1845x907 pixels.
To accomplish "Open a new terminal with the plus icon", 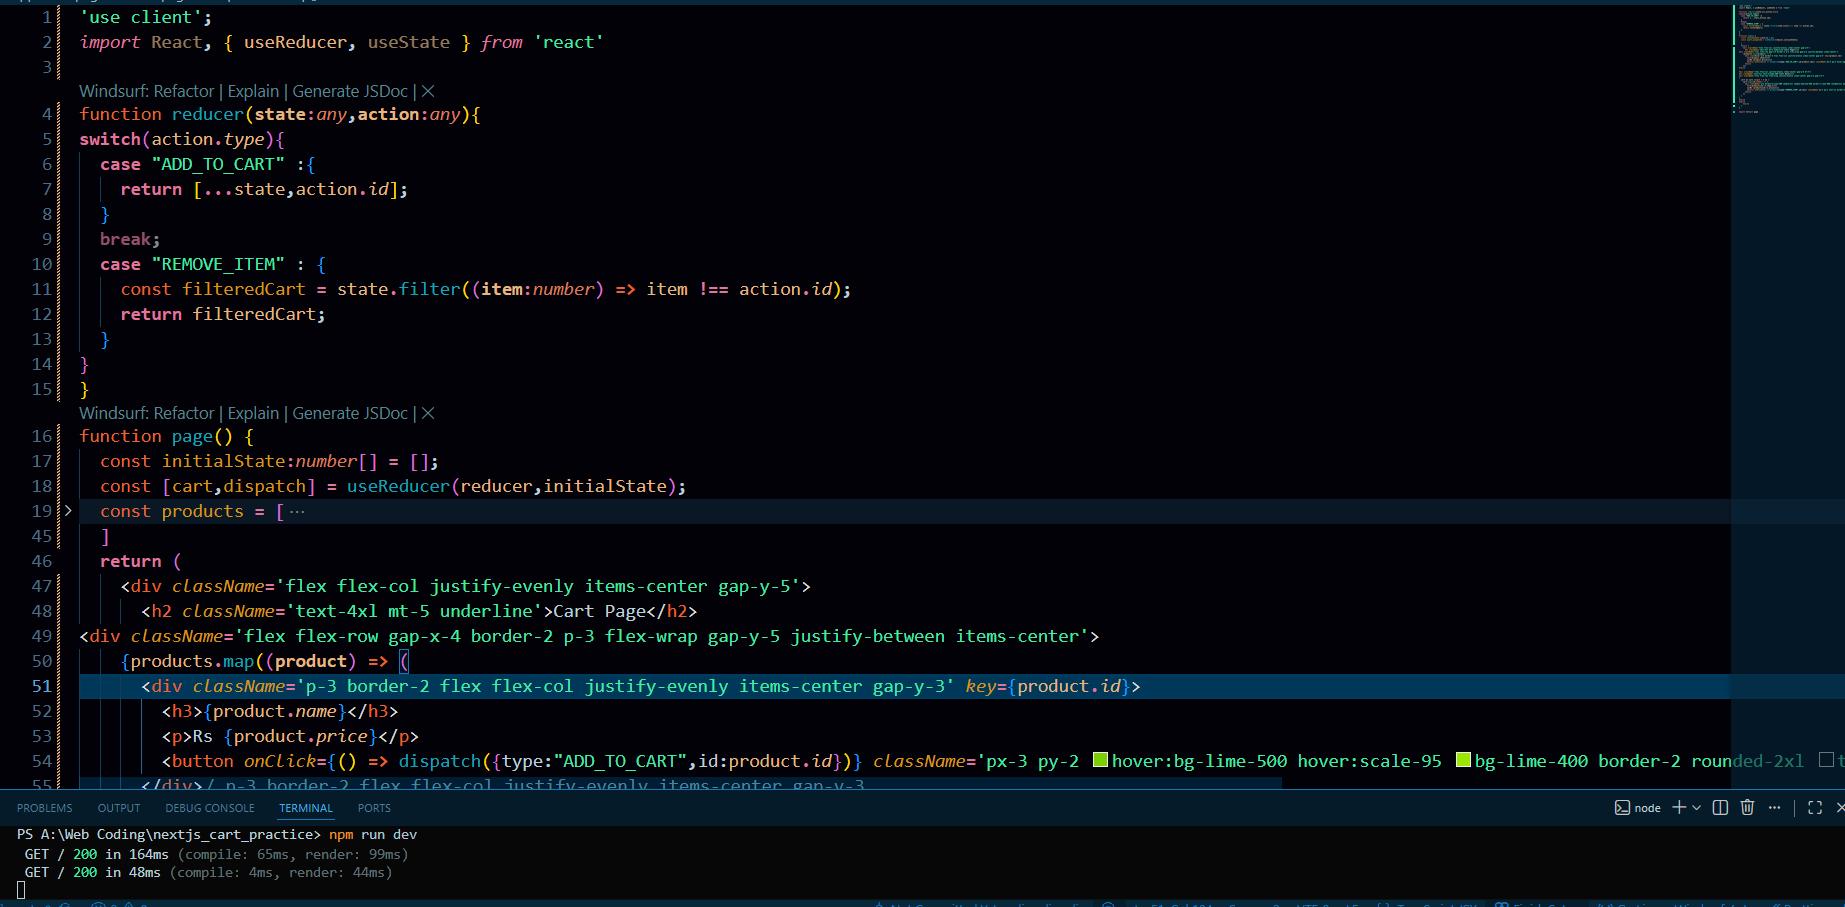I will [x=1679, y=808].
